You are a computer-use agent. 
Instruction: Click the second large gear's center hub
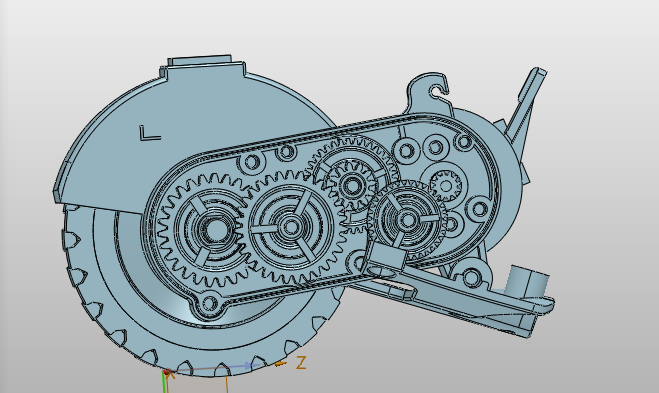tap(291, 227)
